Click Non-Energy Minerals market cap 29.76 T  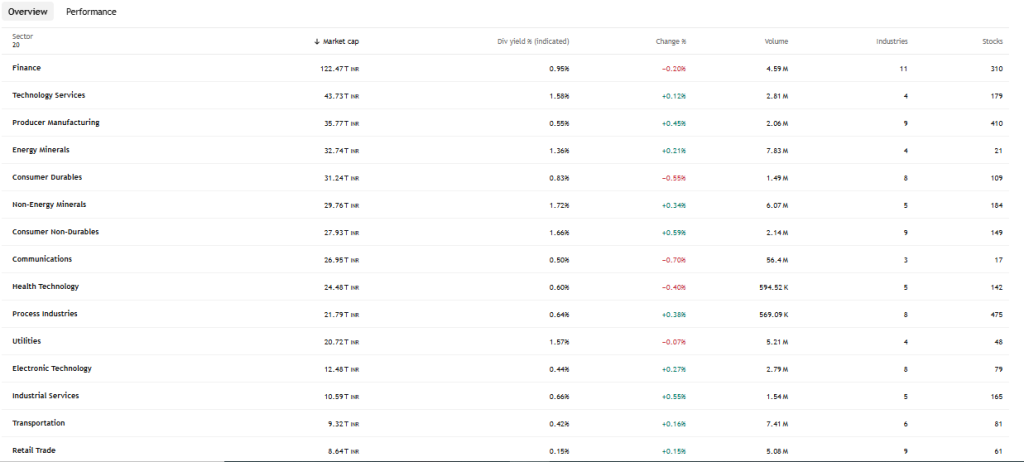tap(341, 205)
